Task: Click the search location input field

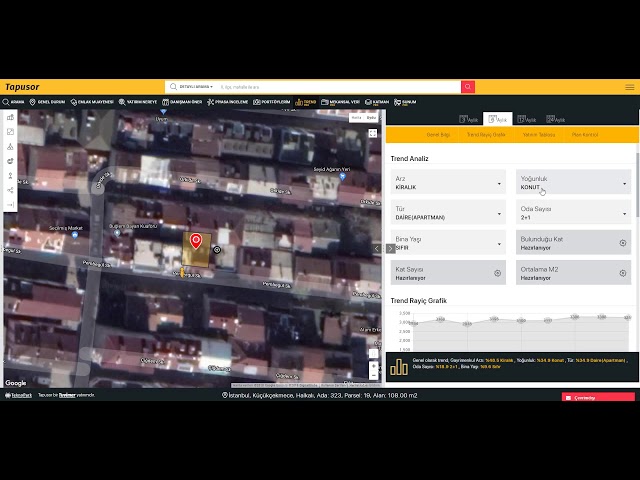Action: click(339, 87)
